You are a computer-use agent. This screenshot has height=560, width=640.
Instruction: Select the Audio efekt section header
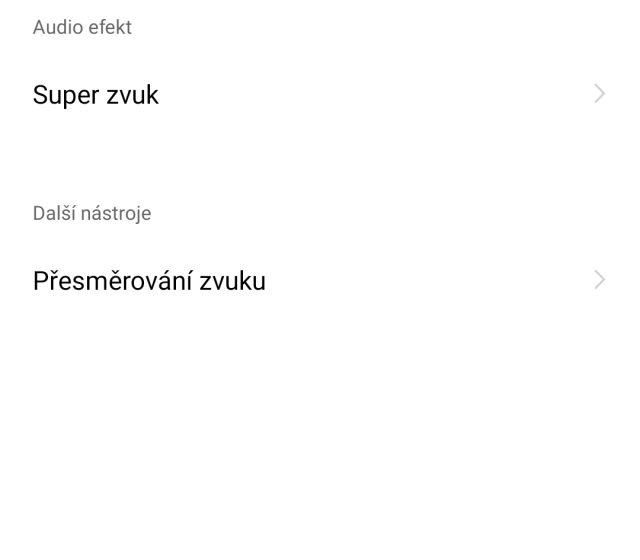(x=82, y=27)
